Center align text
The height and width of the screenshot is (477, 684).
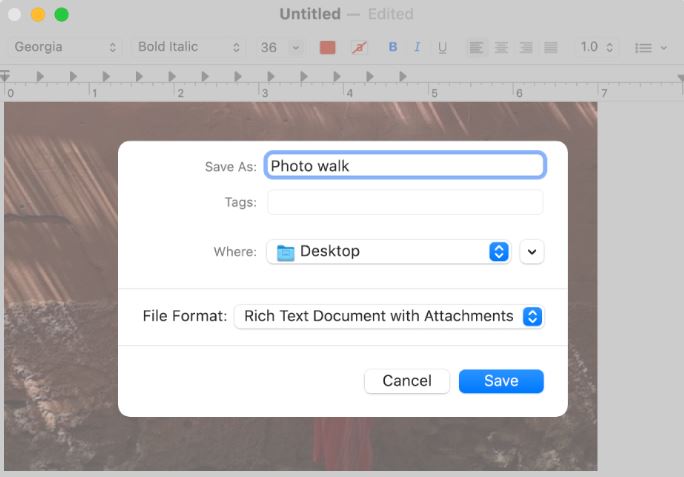501,47
